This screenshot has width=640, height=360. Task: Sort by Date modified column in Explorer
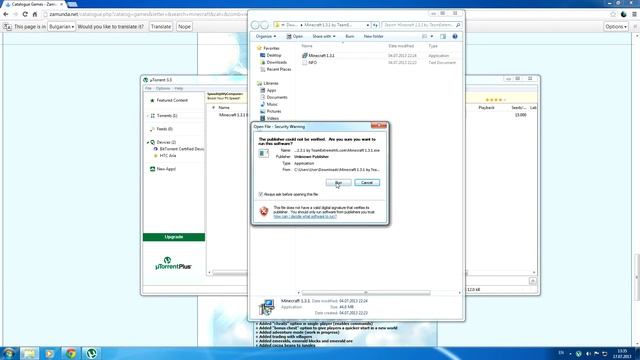[x=401, y=46]
